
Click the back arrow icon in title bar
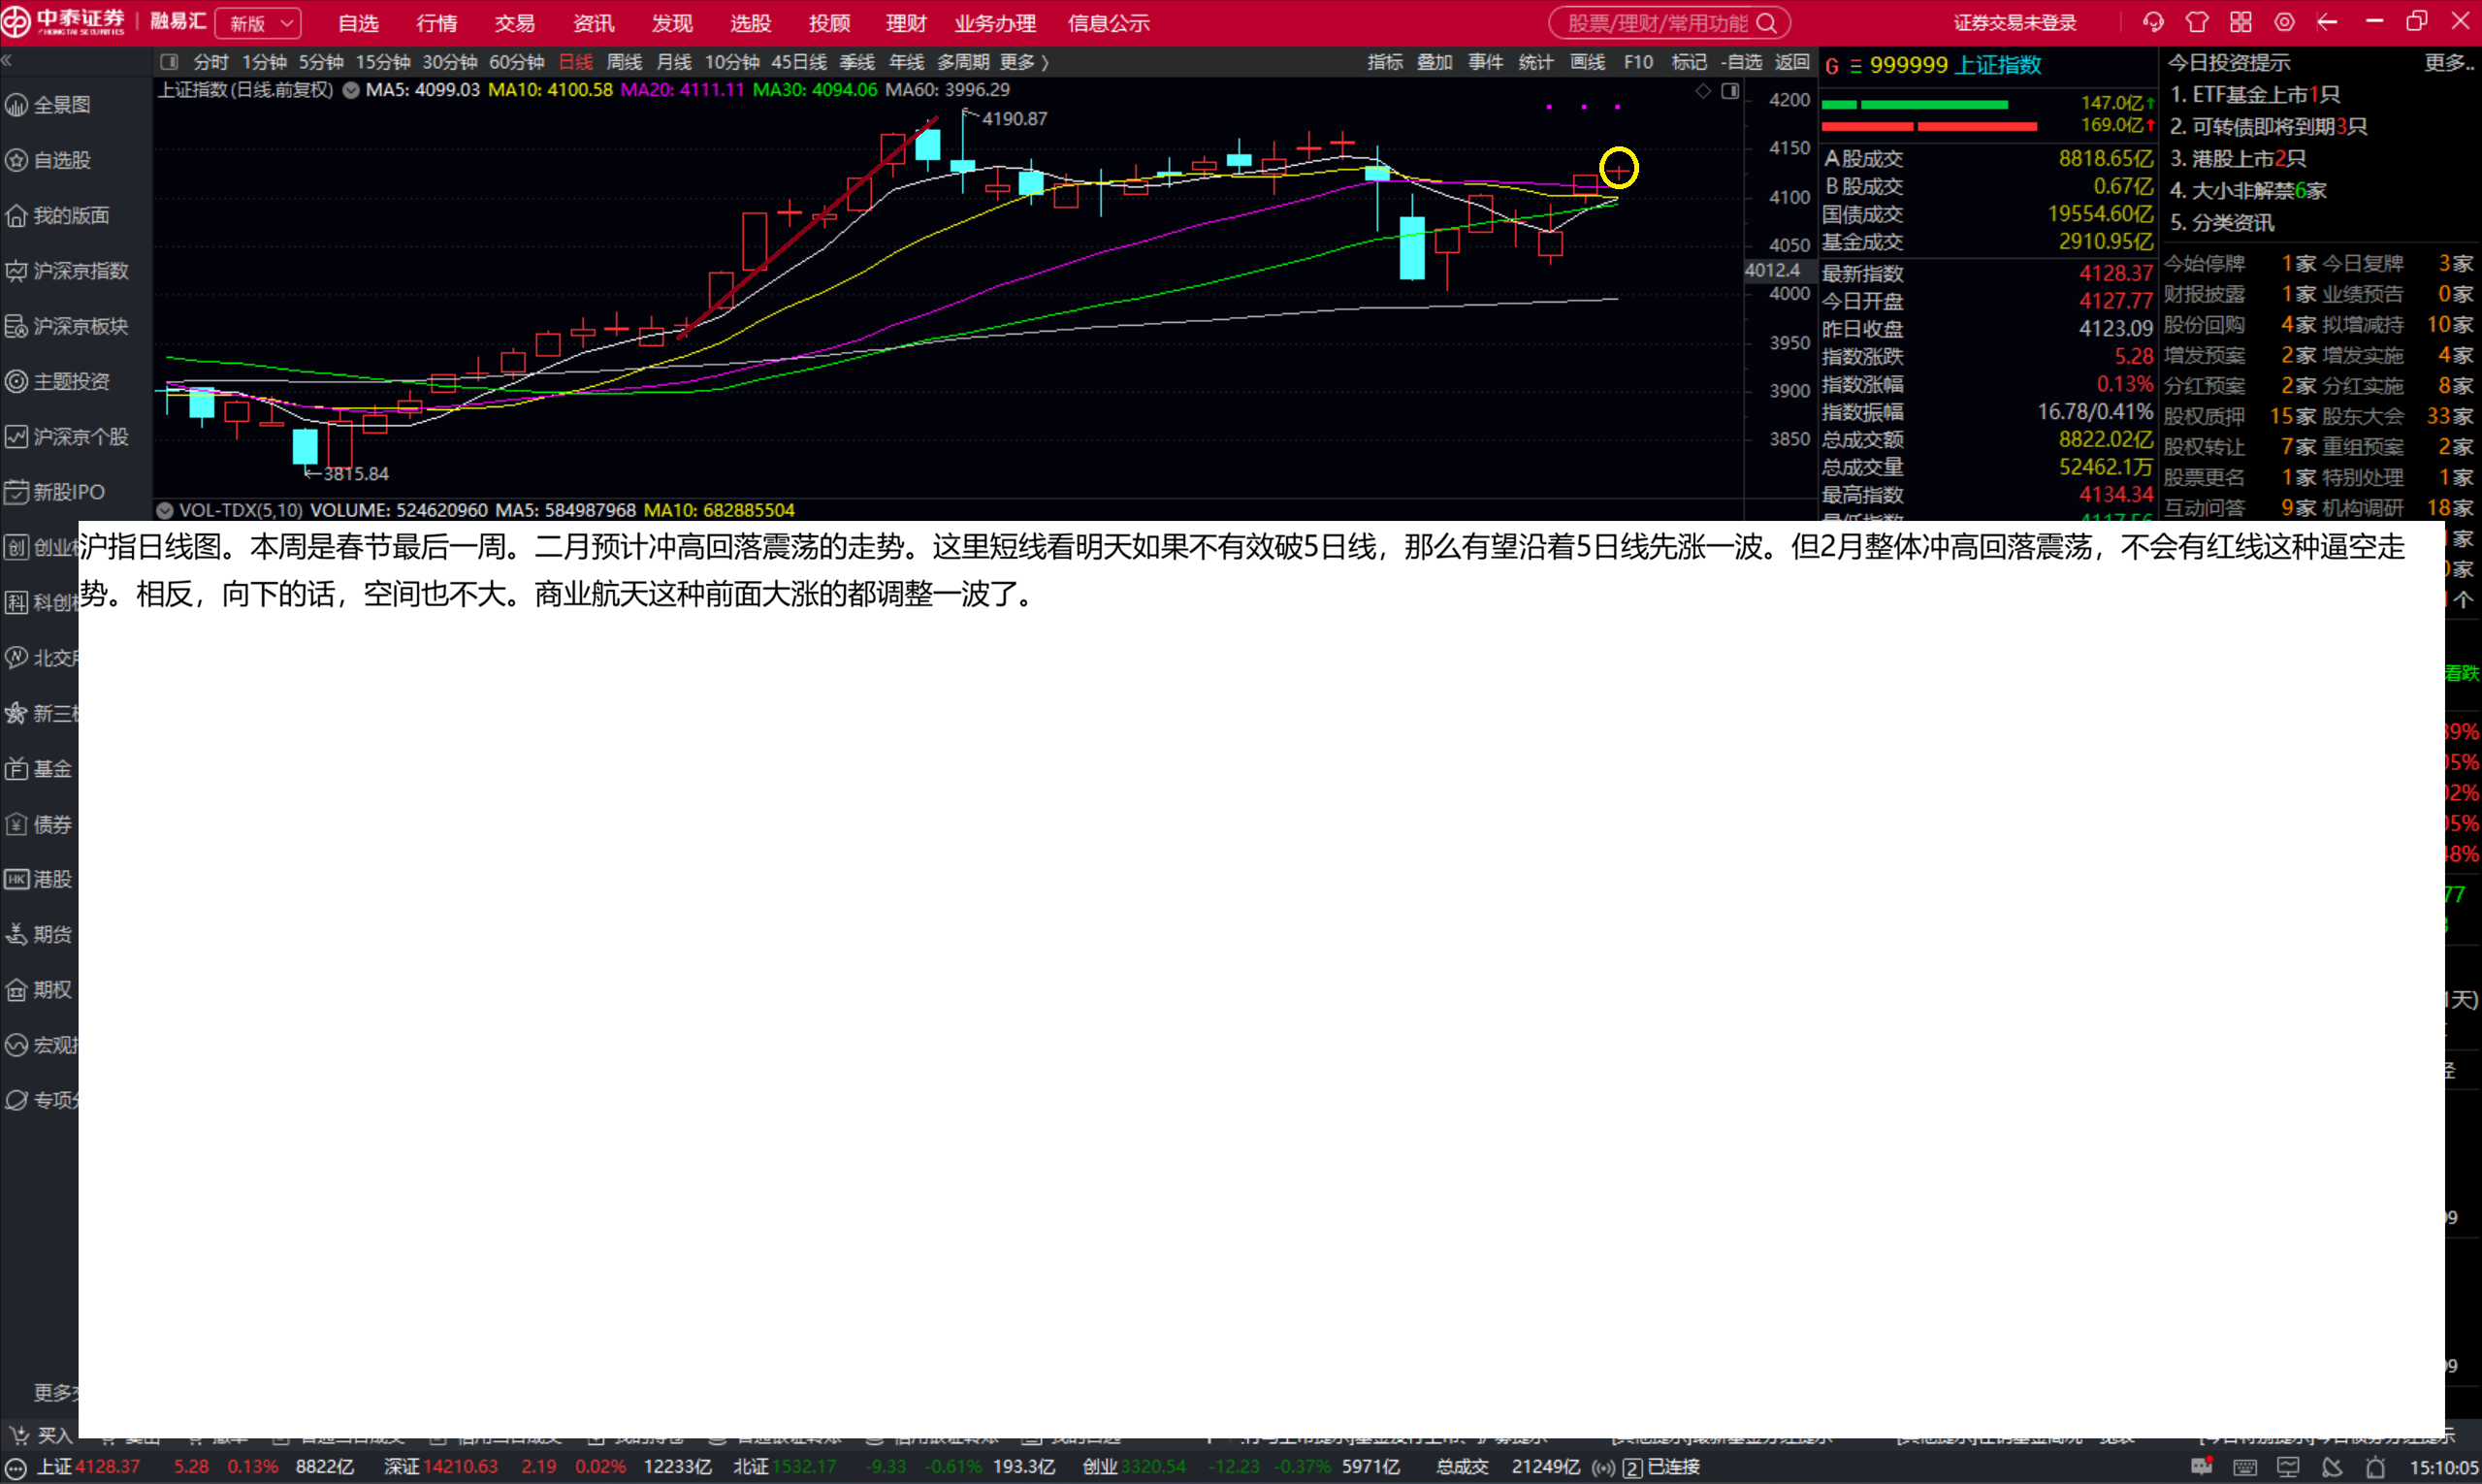tap(2328, 22)
